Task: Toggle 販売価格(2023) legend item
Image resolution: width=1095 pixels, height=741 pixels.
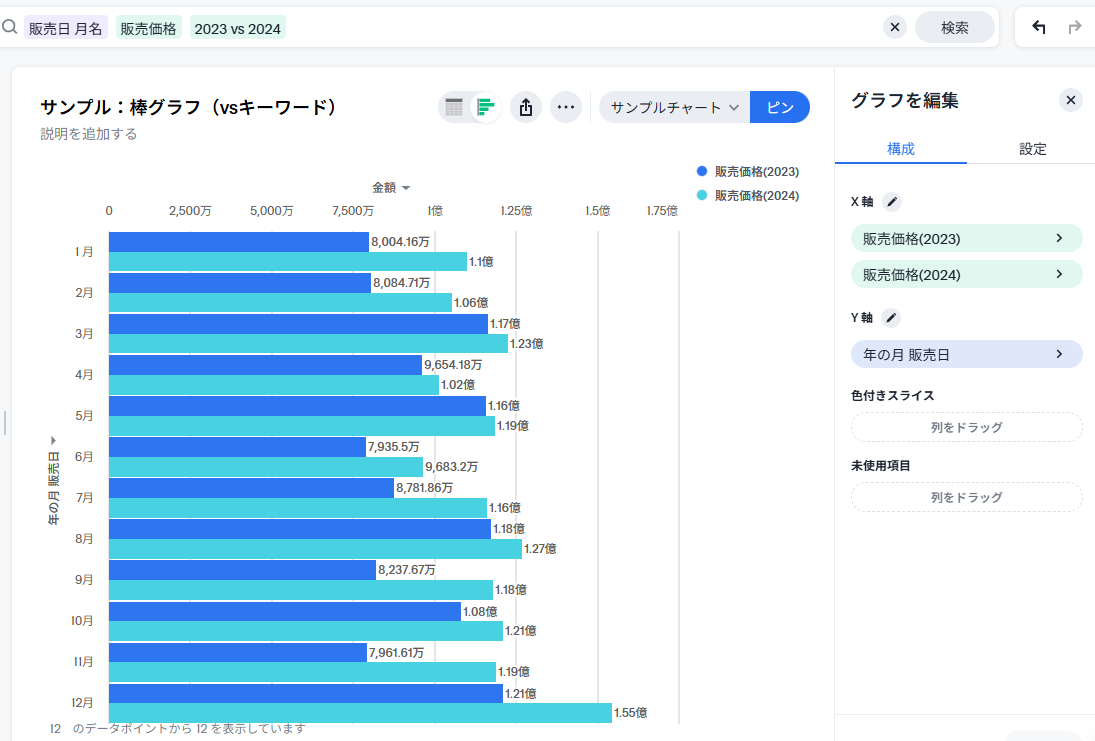Action: (748, 171)
